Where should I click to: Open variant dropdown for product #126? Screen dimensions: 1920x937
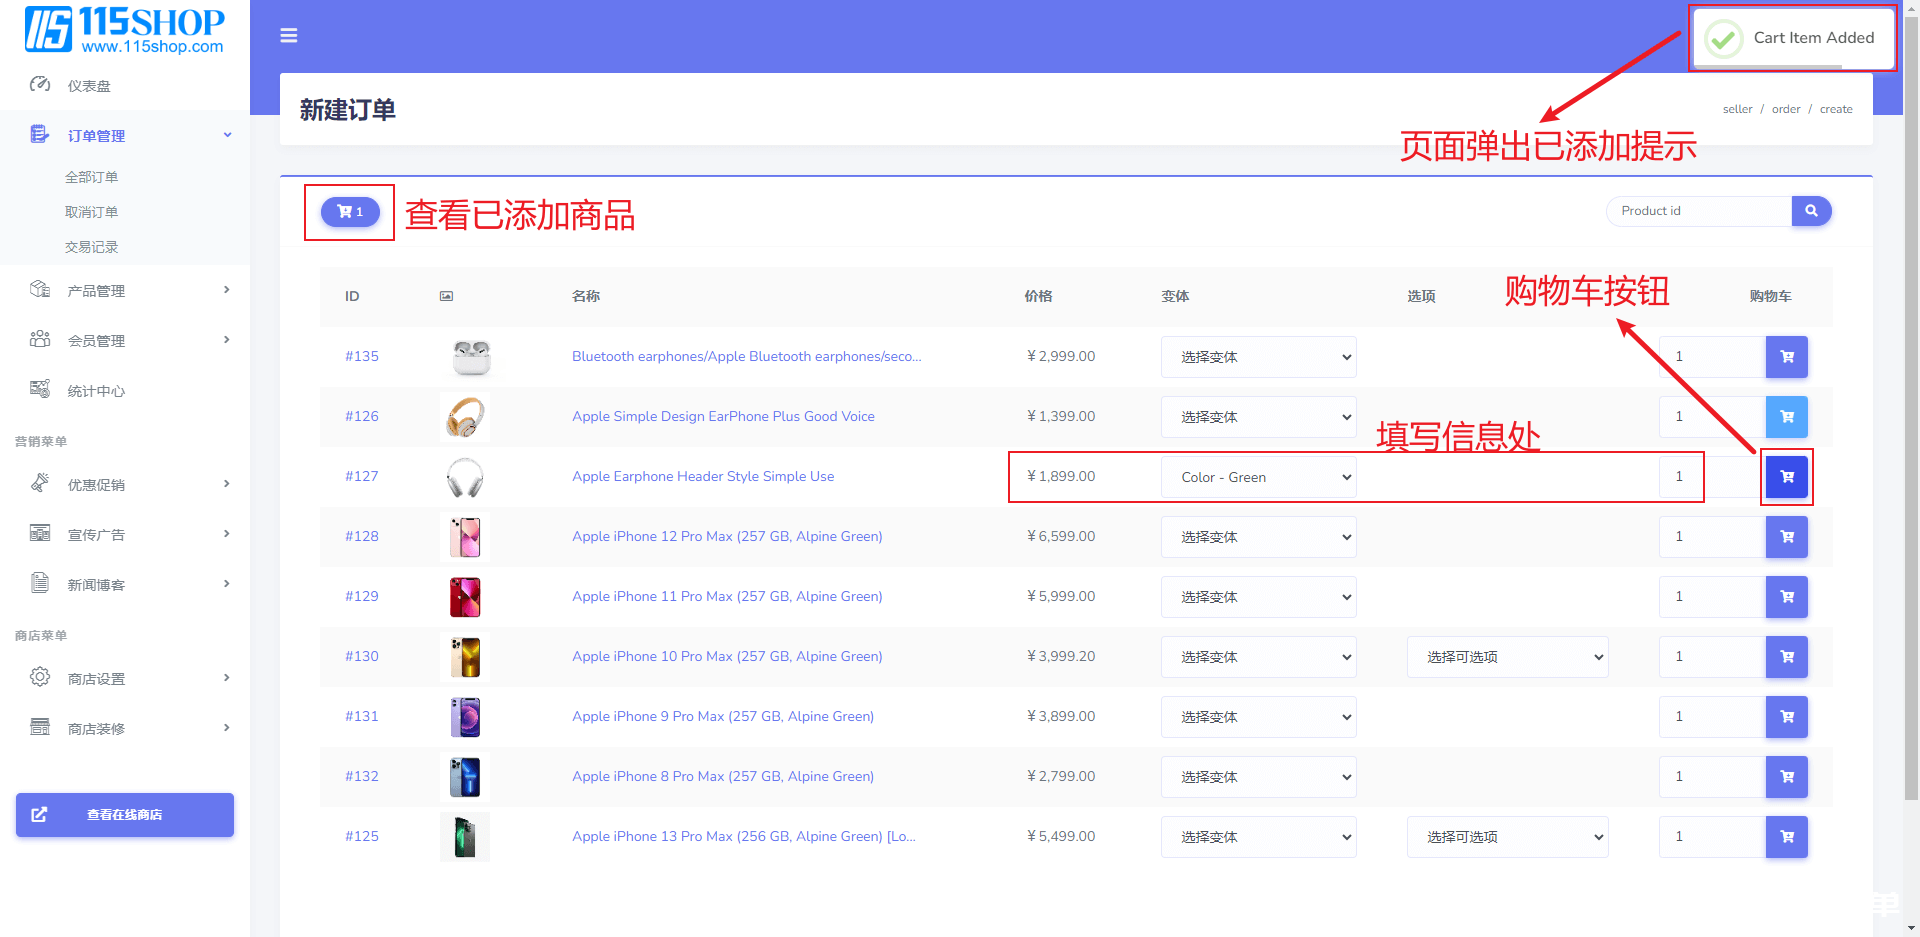[1258, 417]
